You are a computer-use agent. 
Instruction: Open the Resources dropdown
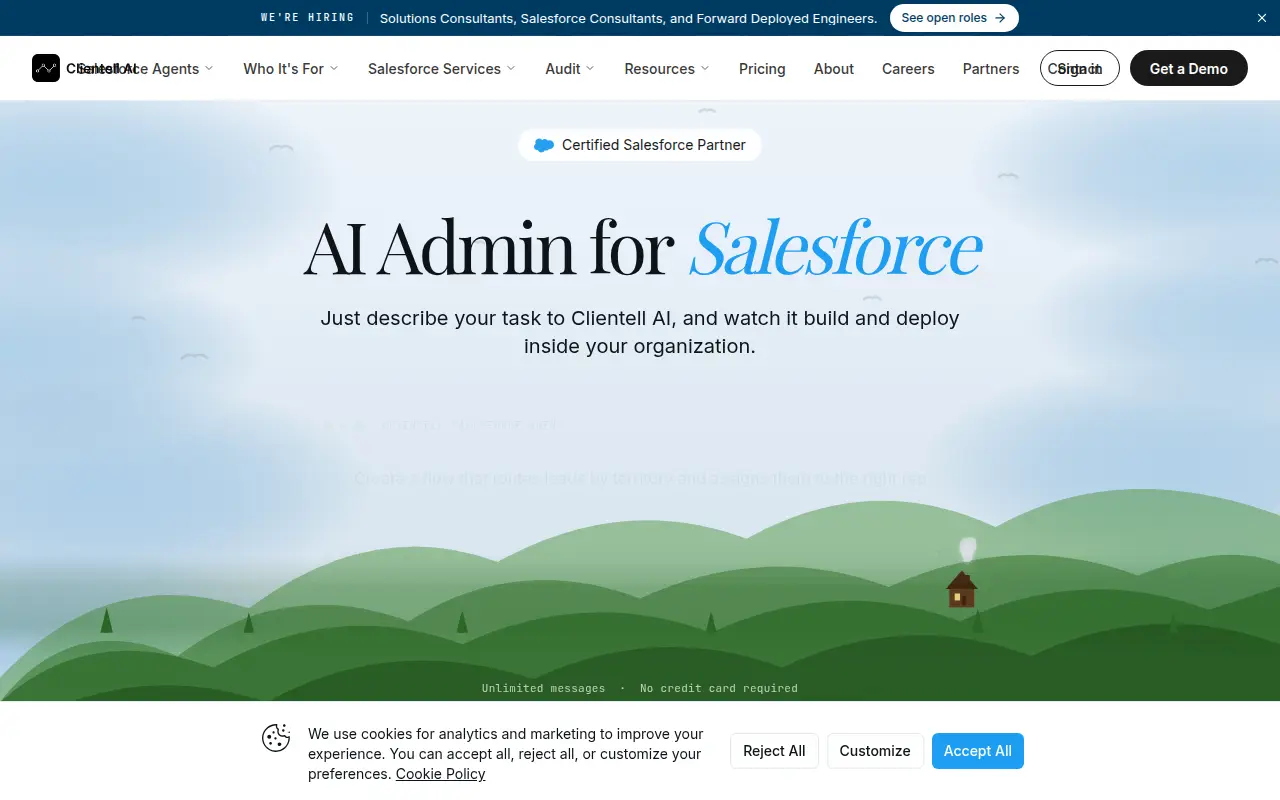point(667,68)
